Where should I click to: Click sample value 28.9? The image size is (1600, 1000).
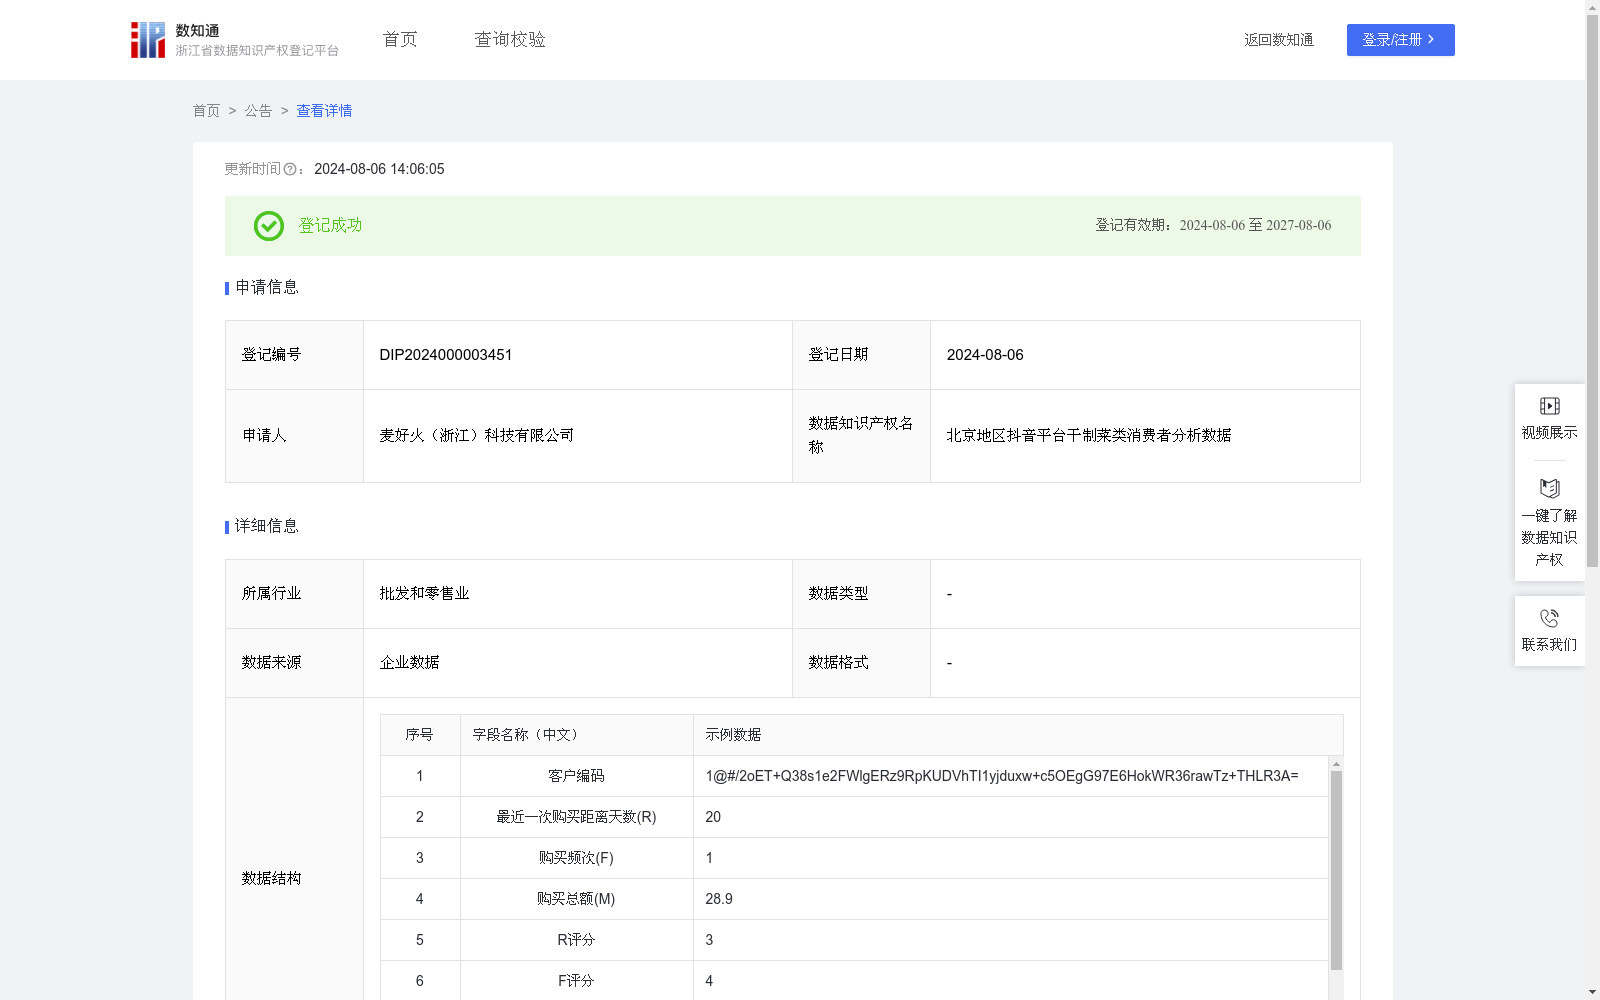[x=719, y=899]
